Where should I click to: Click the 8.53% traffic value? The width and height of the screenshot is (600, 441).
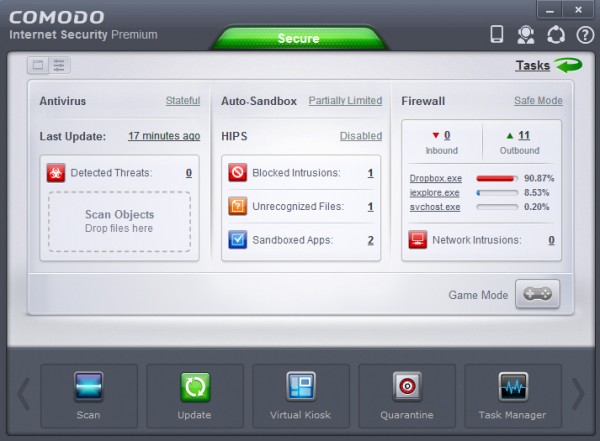click(x=536, y=192)
